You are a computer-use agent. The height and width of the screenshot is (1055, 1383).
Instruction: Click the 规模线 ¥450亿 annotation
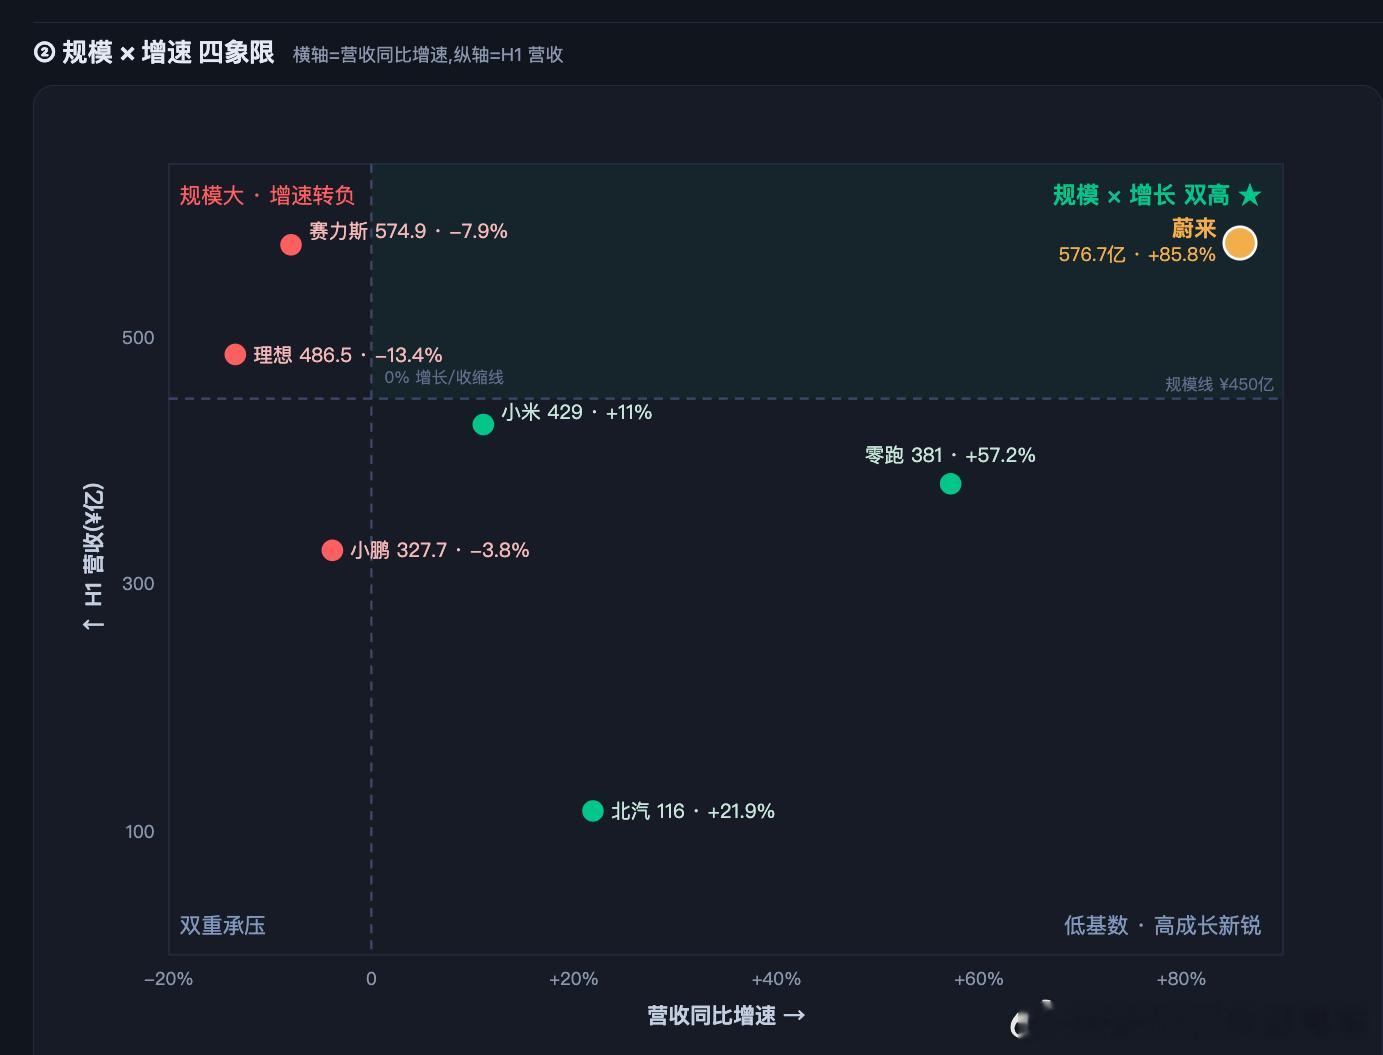click(x=1219, y=384)
